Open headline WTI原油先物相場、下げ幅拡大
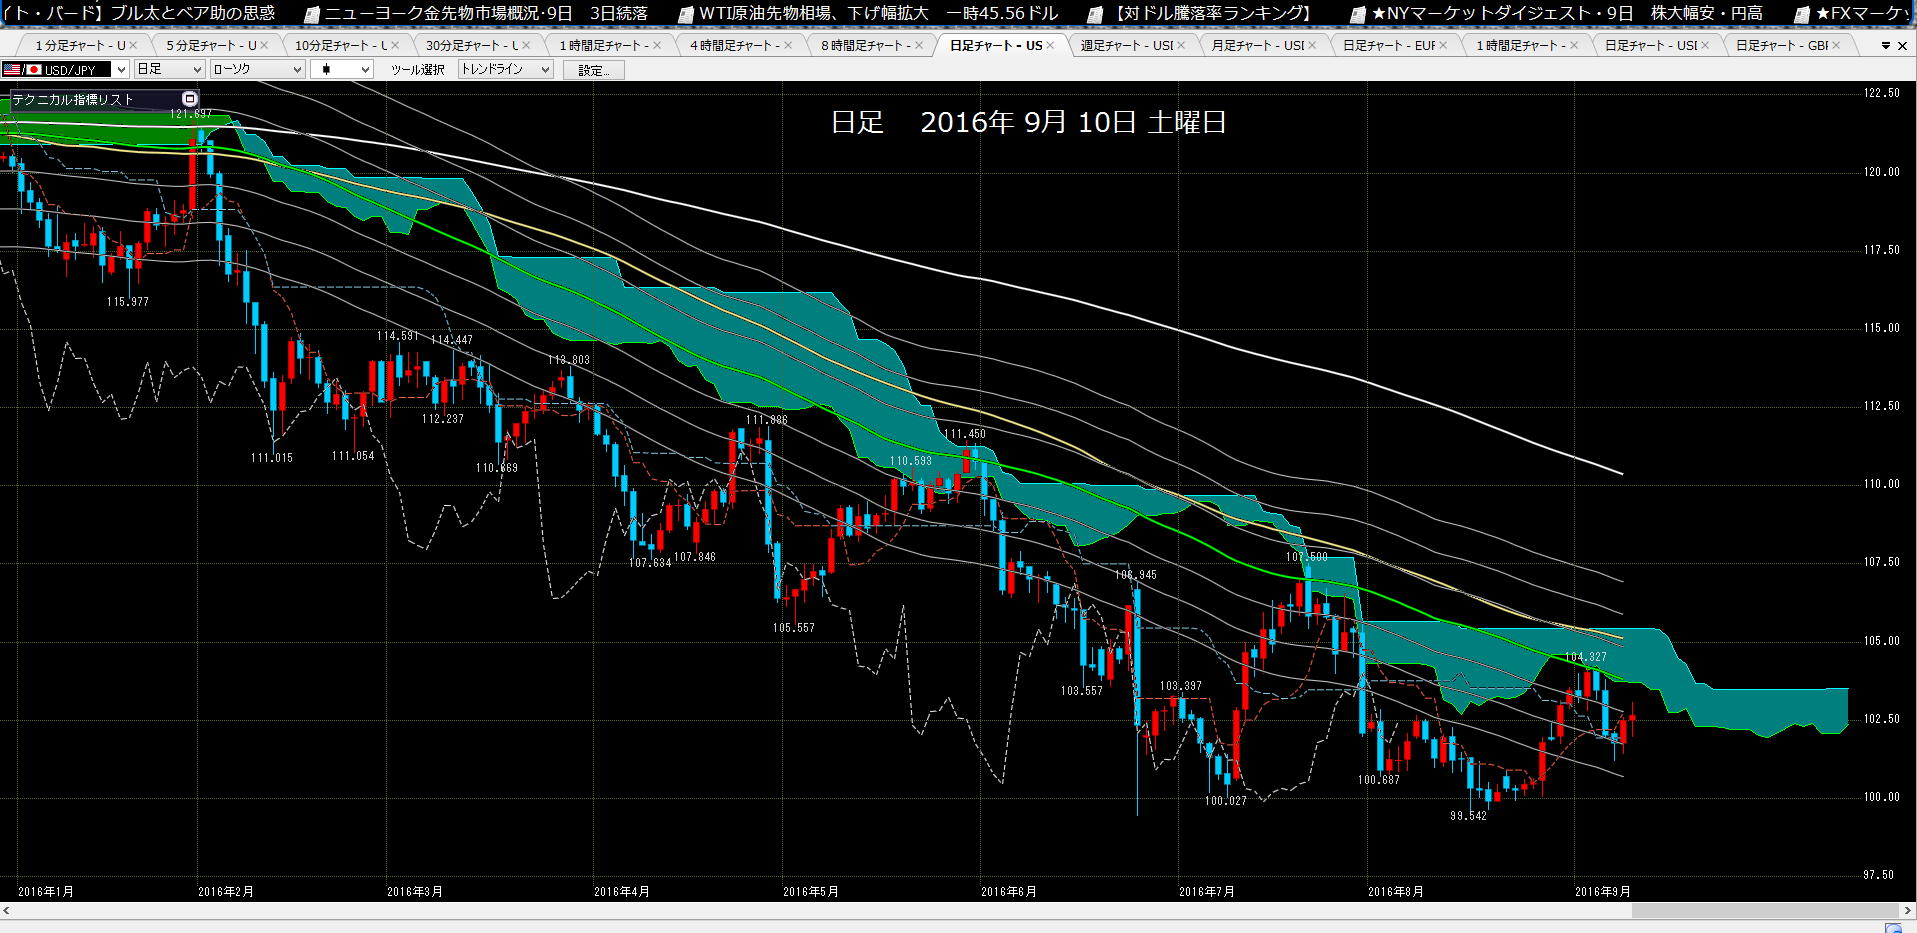Screen dimensions: 1917x933 pyautogui.click(x=878, y=14)
